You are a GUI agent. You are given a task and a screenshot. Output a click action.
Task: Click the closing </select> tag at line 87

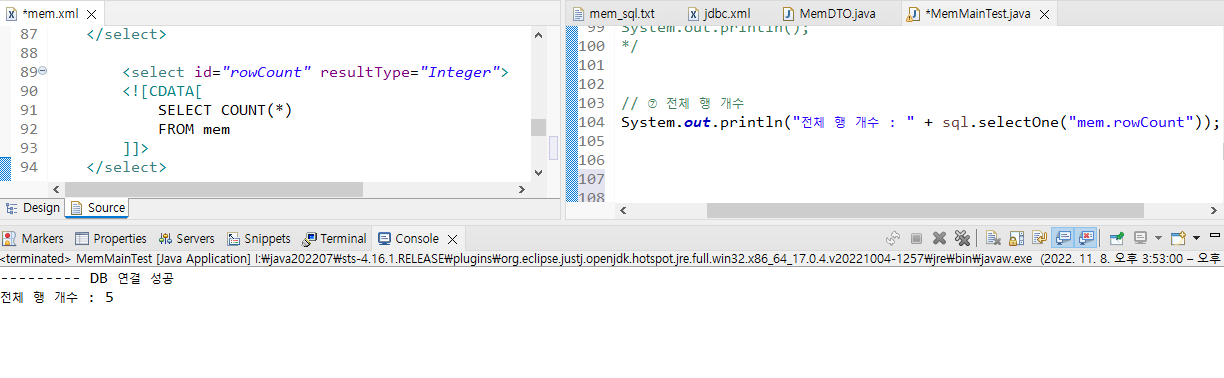[x=127, y=34]
